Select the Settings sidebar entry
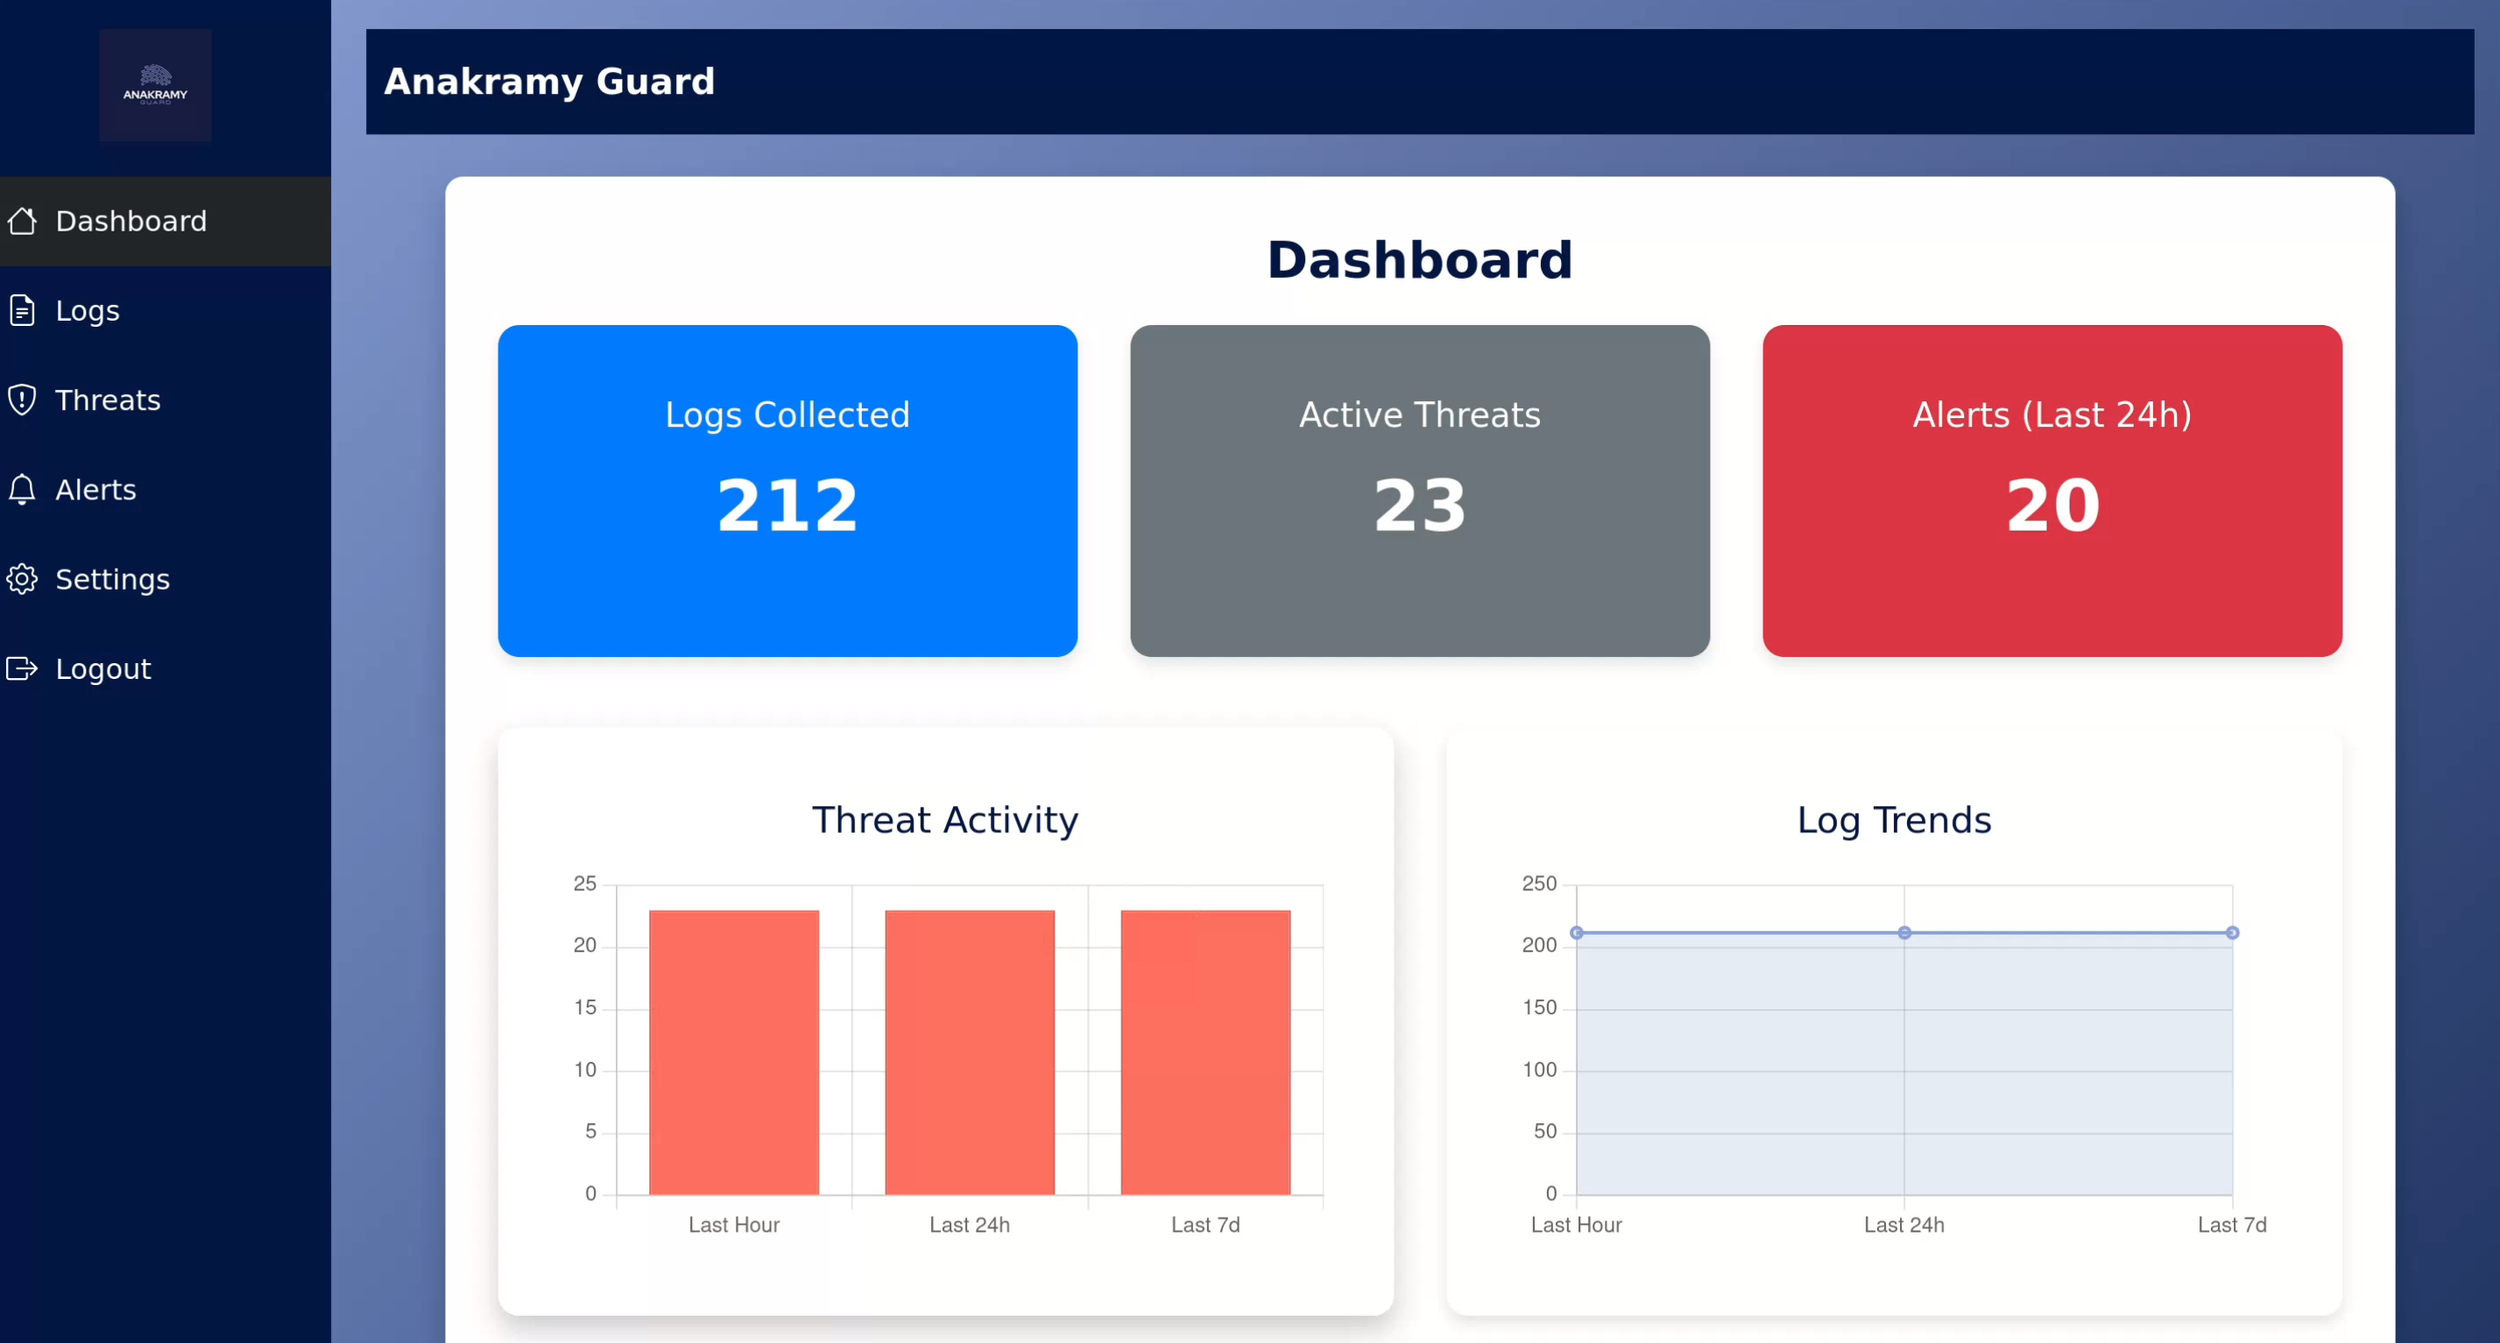The height and width of the screenshot is (1343, 2500). click(113, 579)
